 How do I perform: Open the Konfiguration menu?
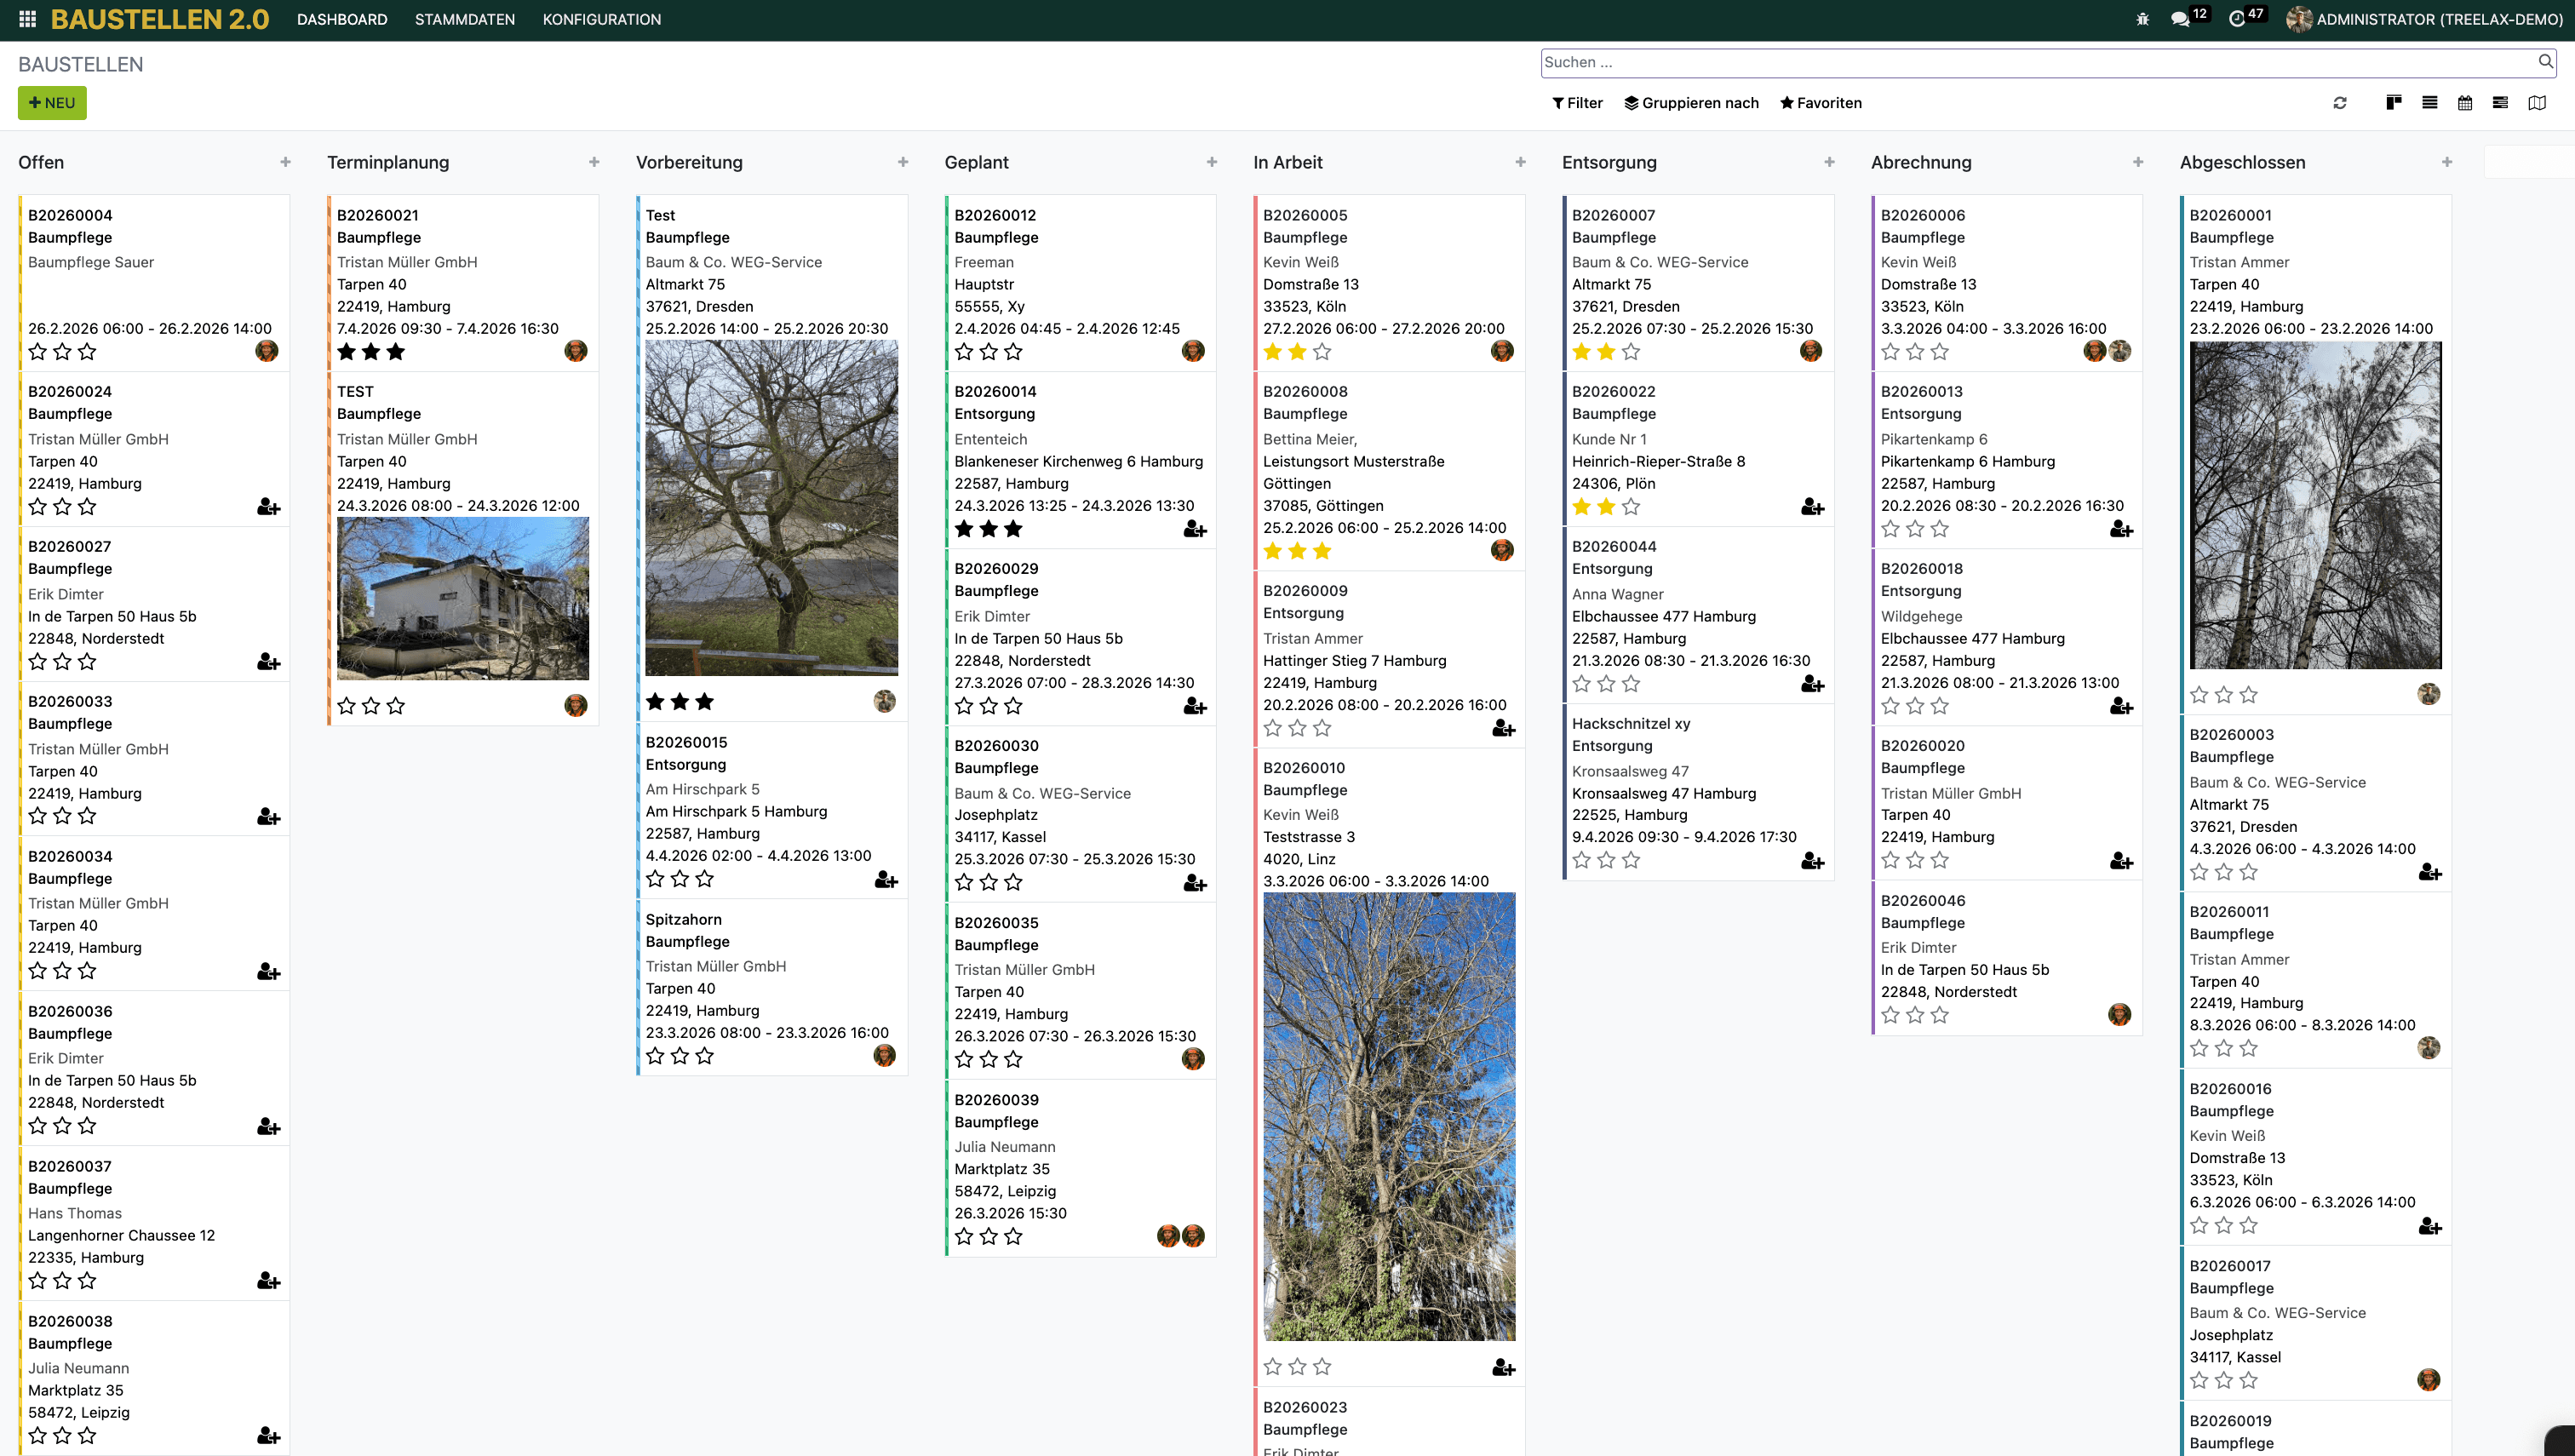(601, 19)
